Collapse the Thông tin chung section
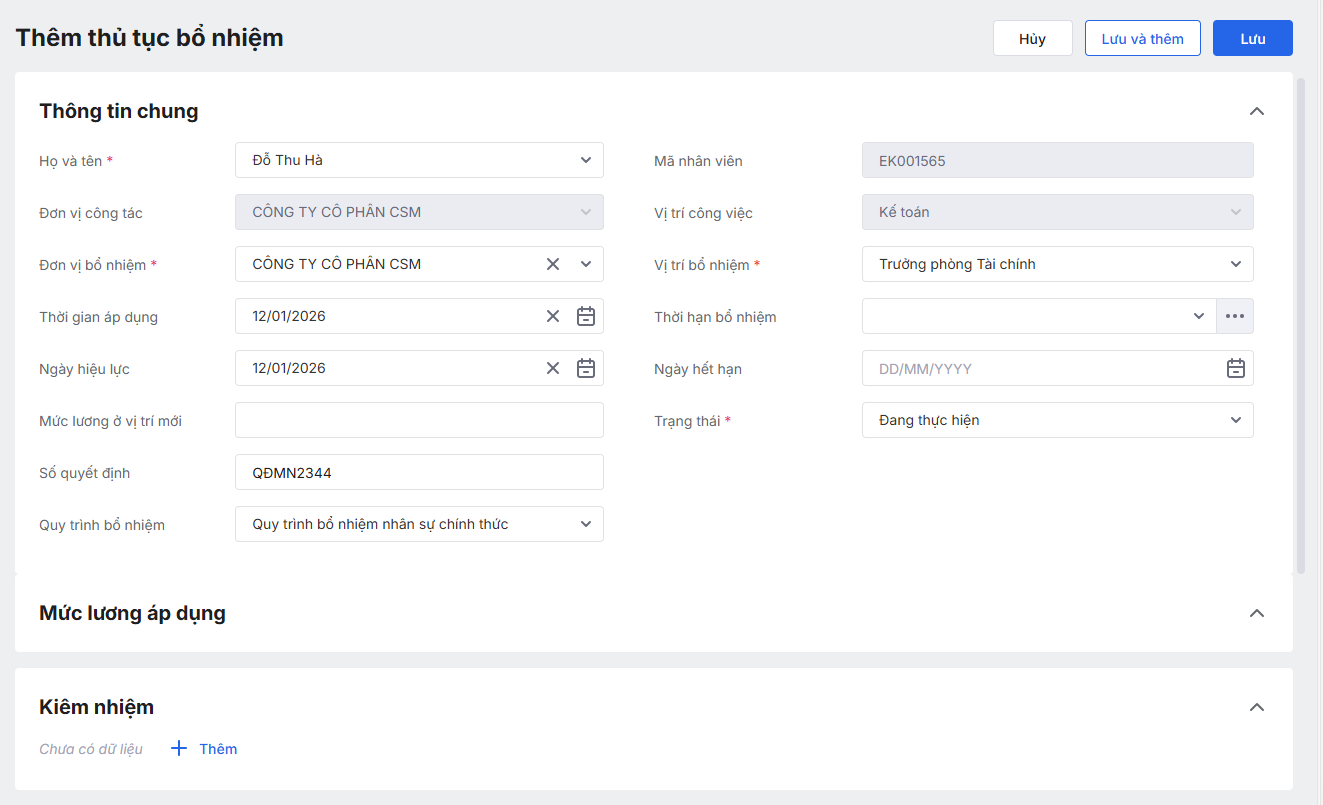 (x=1257, y=111)
